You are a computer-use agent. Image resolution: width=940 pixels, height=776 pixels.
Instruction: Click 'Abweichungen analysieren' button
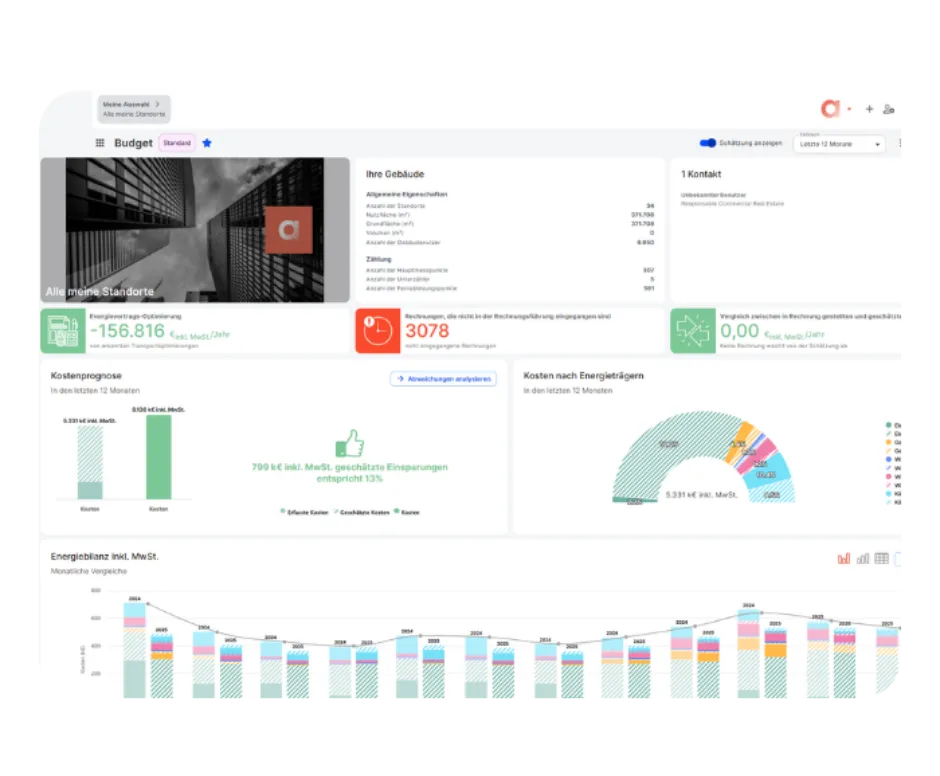coord(442,379)
